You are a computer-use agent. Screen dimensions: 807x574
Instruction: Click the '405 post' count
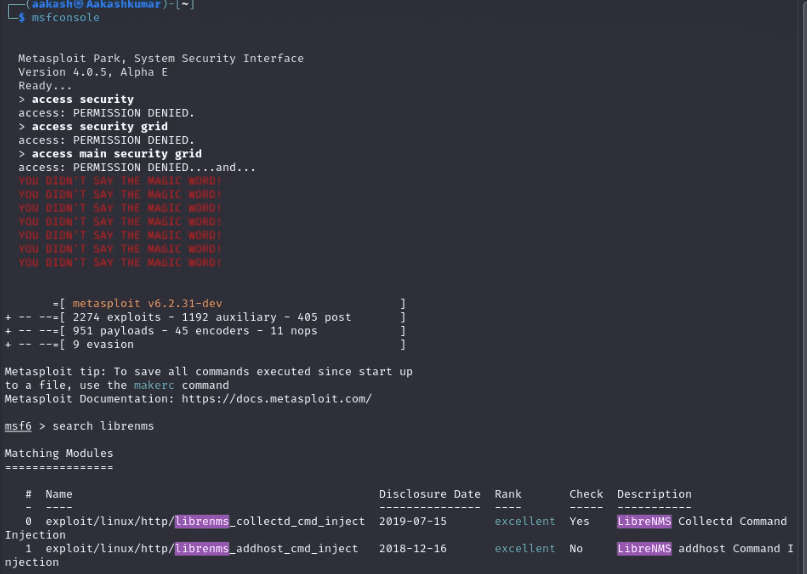(324, 317)
